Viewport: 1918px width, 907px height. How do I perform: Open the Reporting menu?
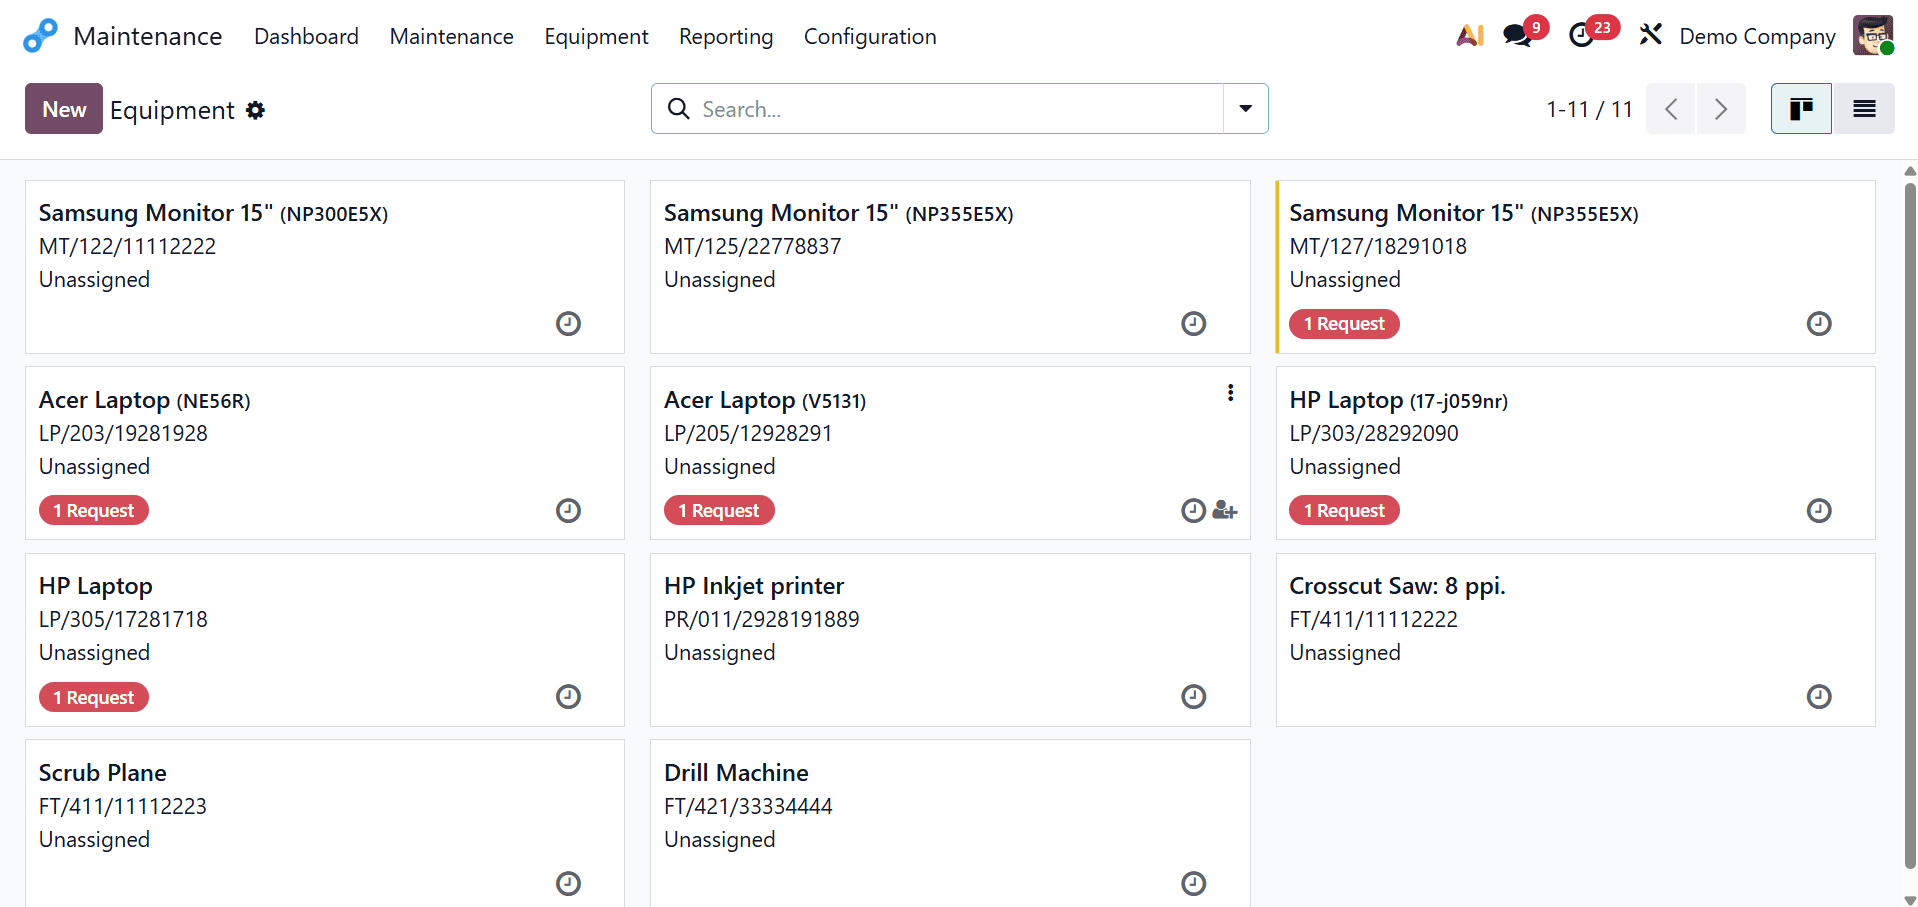click(726, 36)
